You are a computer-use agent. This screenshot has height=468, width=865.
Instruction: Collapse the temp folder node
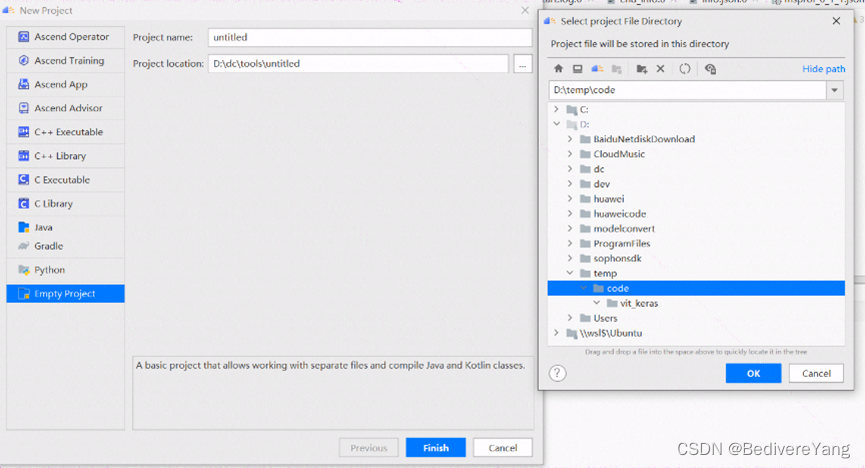tap(570, 273)
